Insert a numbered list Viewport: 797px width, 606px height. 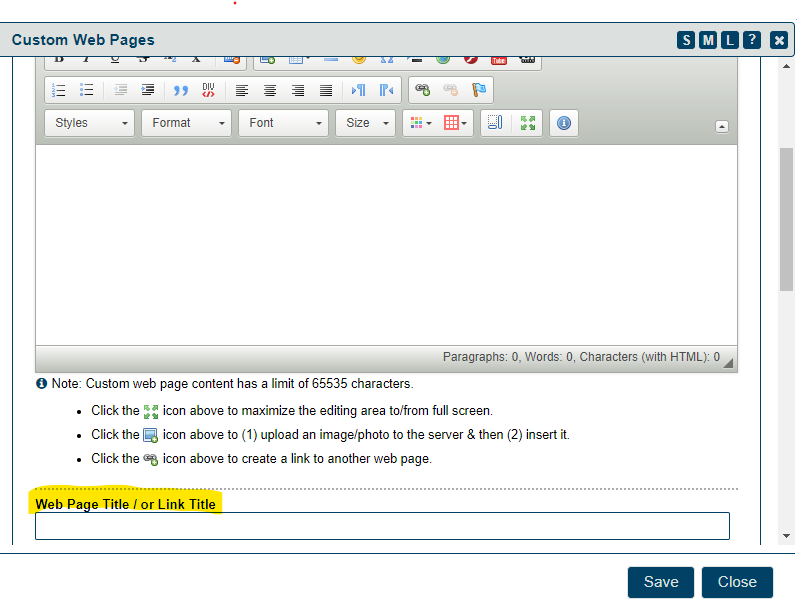59,90
